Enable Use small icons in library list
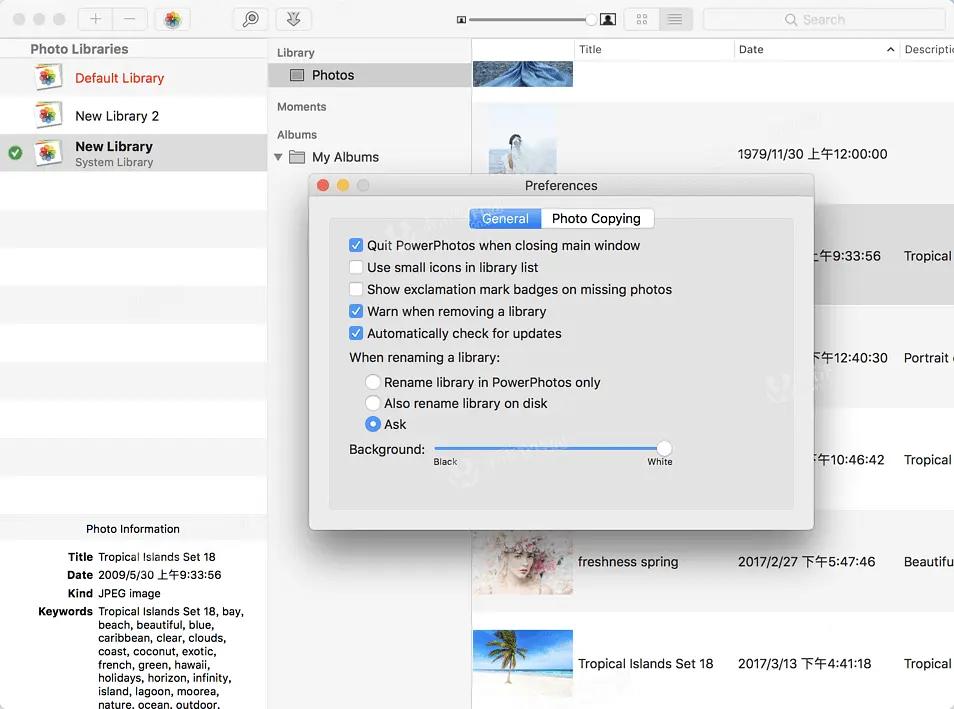Viewport: 954px width, 709px height. [x=356, y=267]
